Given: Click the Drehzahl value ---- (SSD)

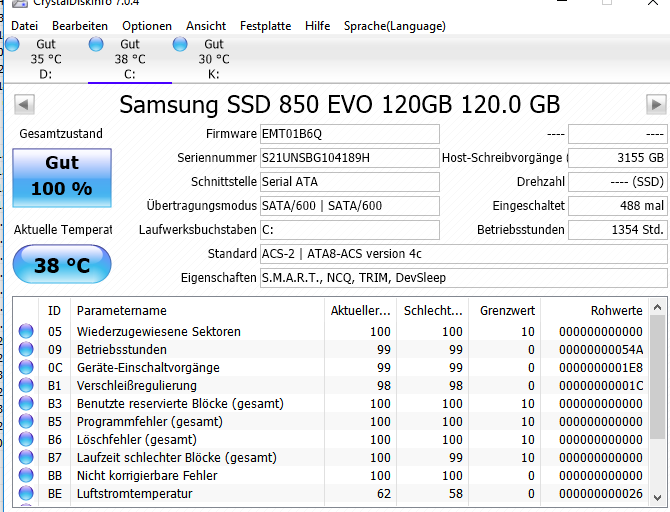Looking at the screenshot, I should (x=617, y=182).
